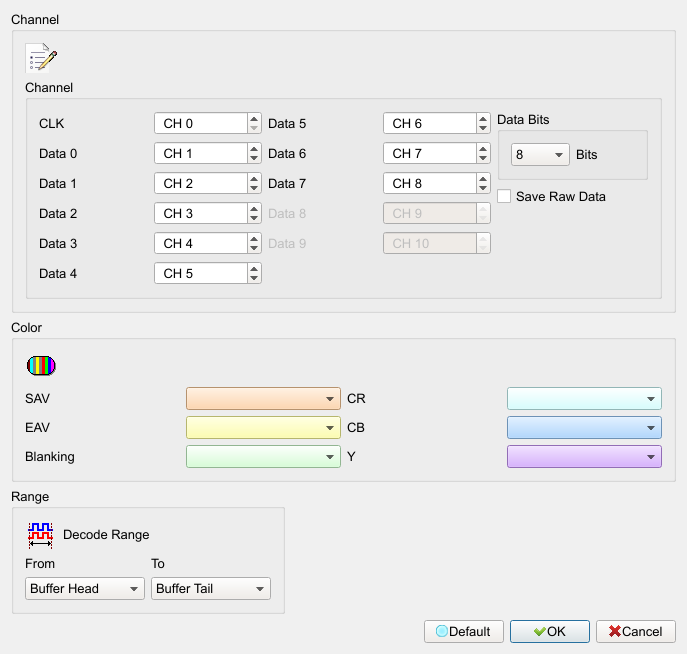Decrease the Data 0 channel stepper

coord(254,159)
